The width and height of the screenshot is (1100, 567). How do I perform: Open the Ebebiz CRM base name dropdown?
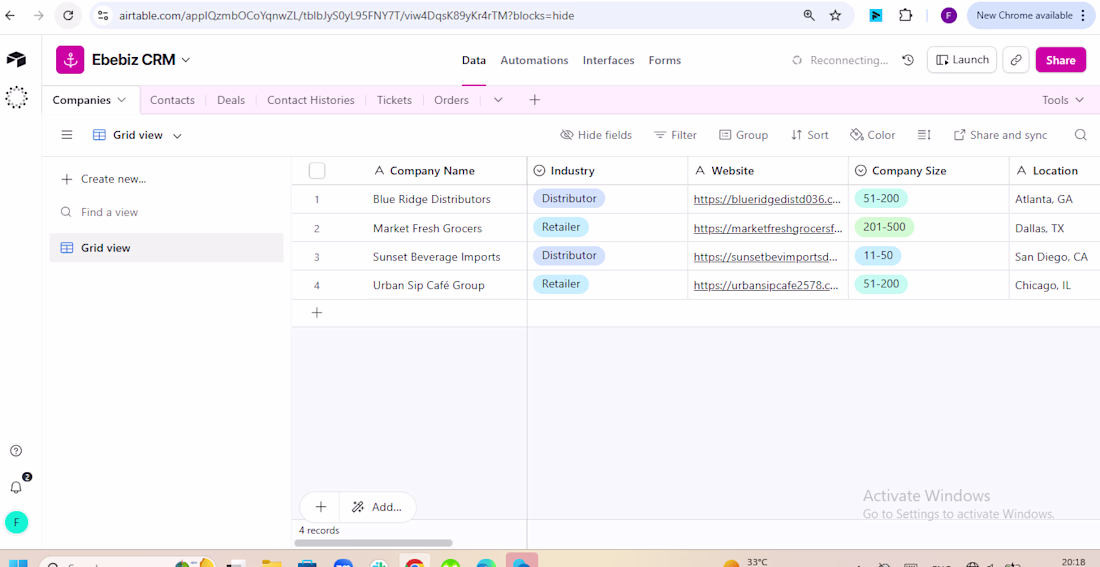click(141, 60)
